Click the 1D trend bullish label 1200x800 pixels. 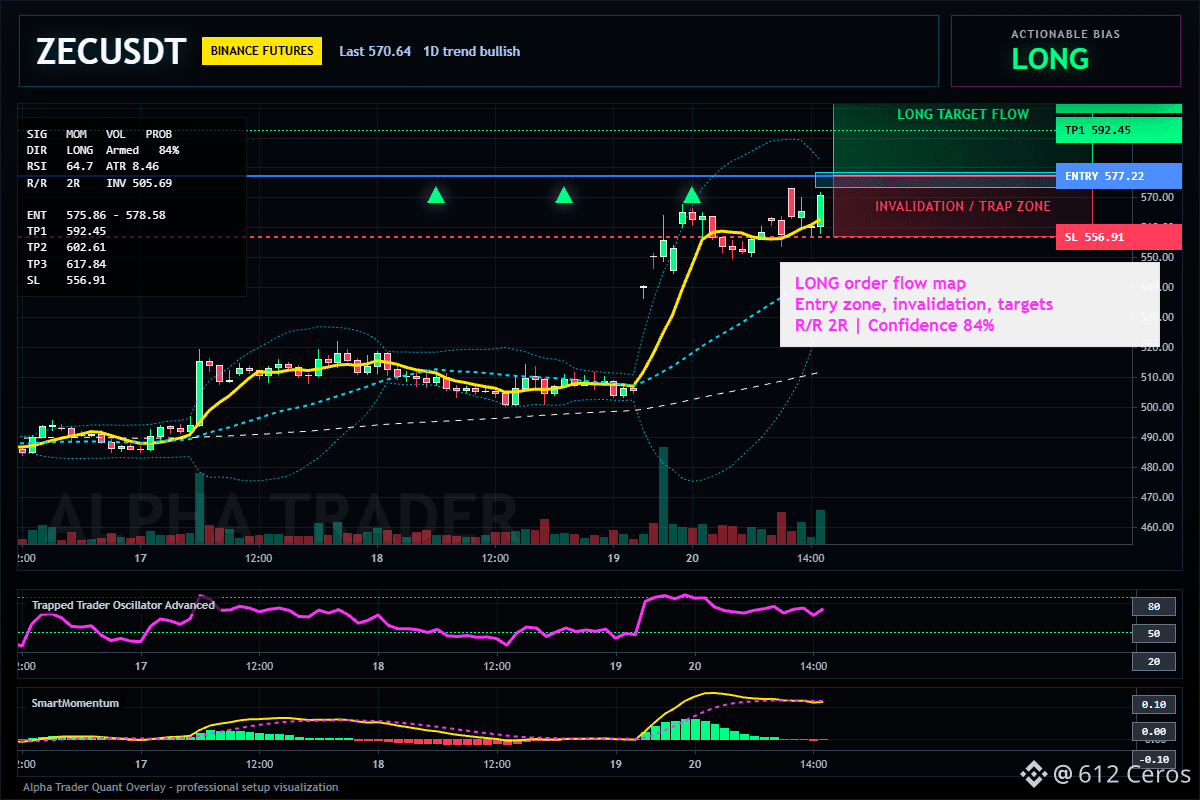pos(471,51)
